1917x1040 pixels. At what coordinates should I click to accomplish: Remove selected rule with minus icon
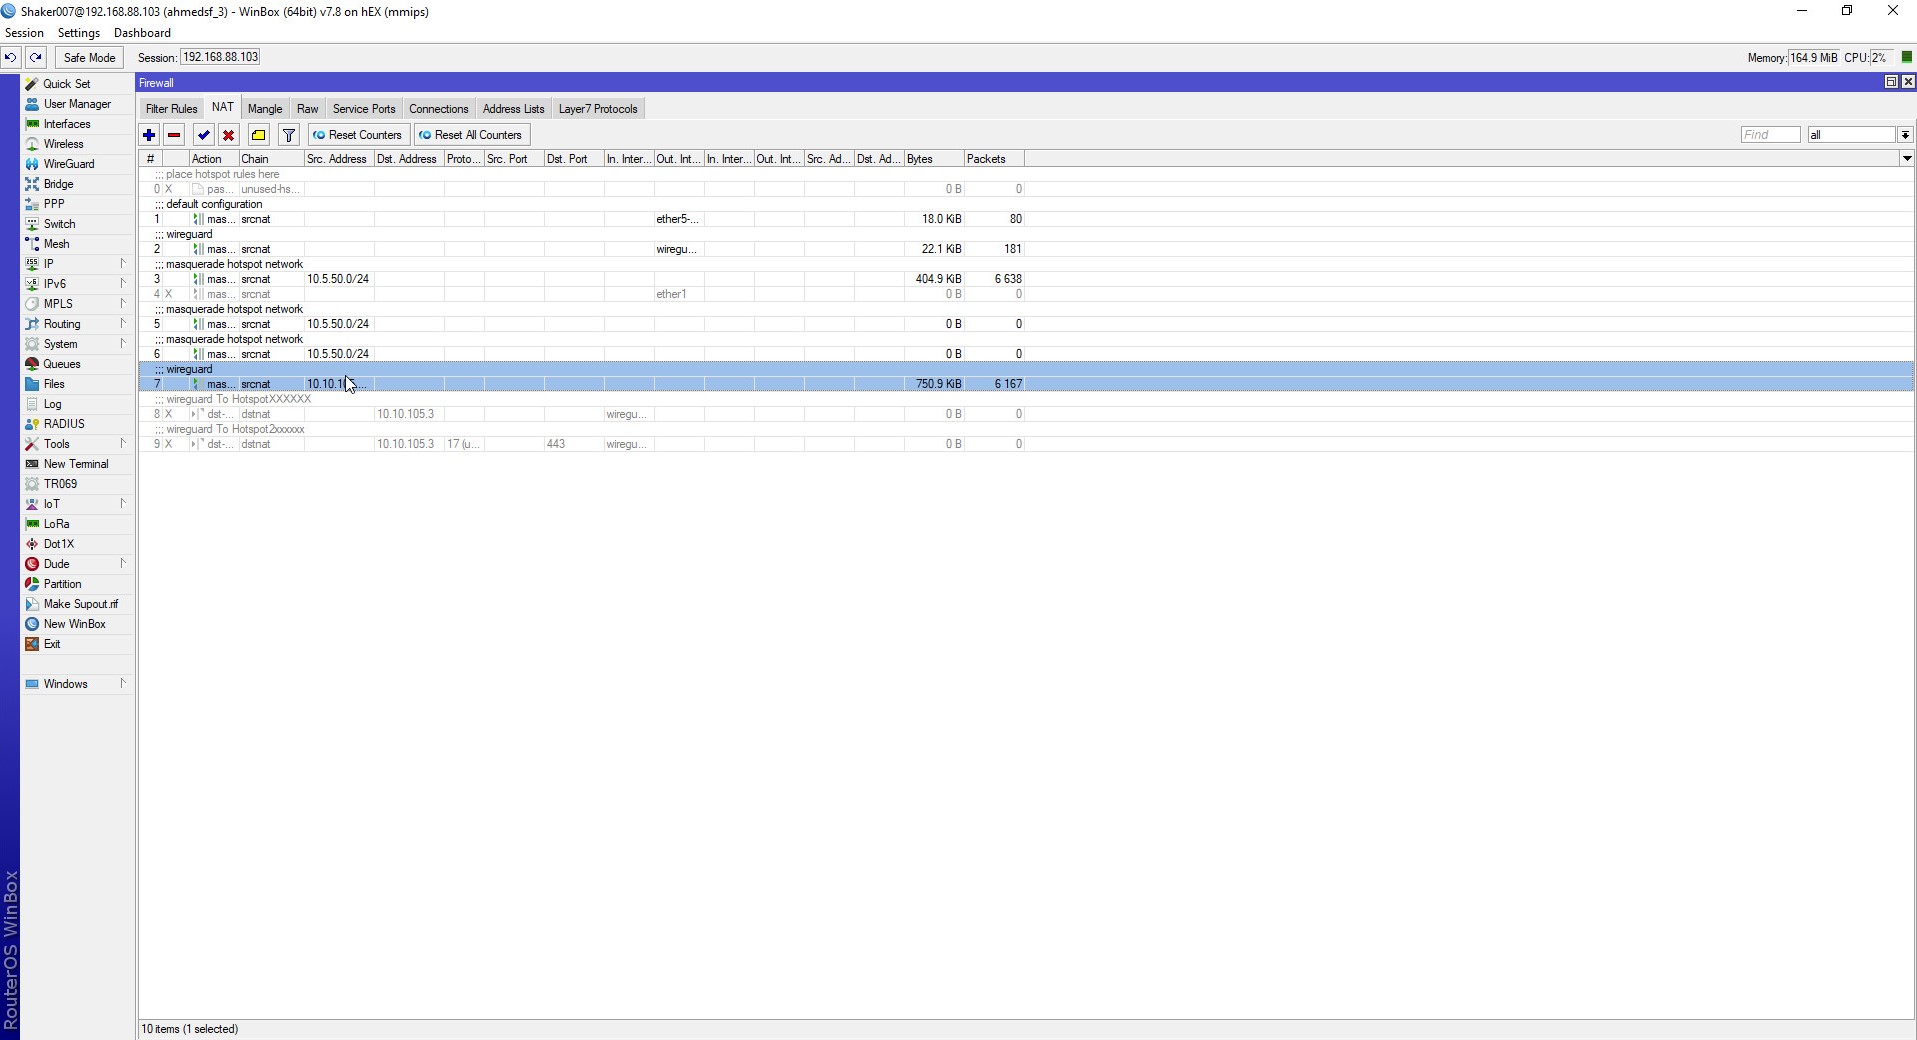point(174,135)
